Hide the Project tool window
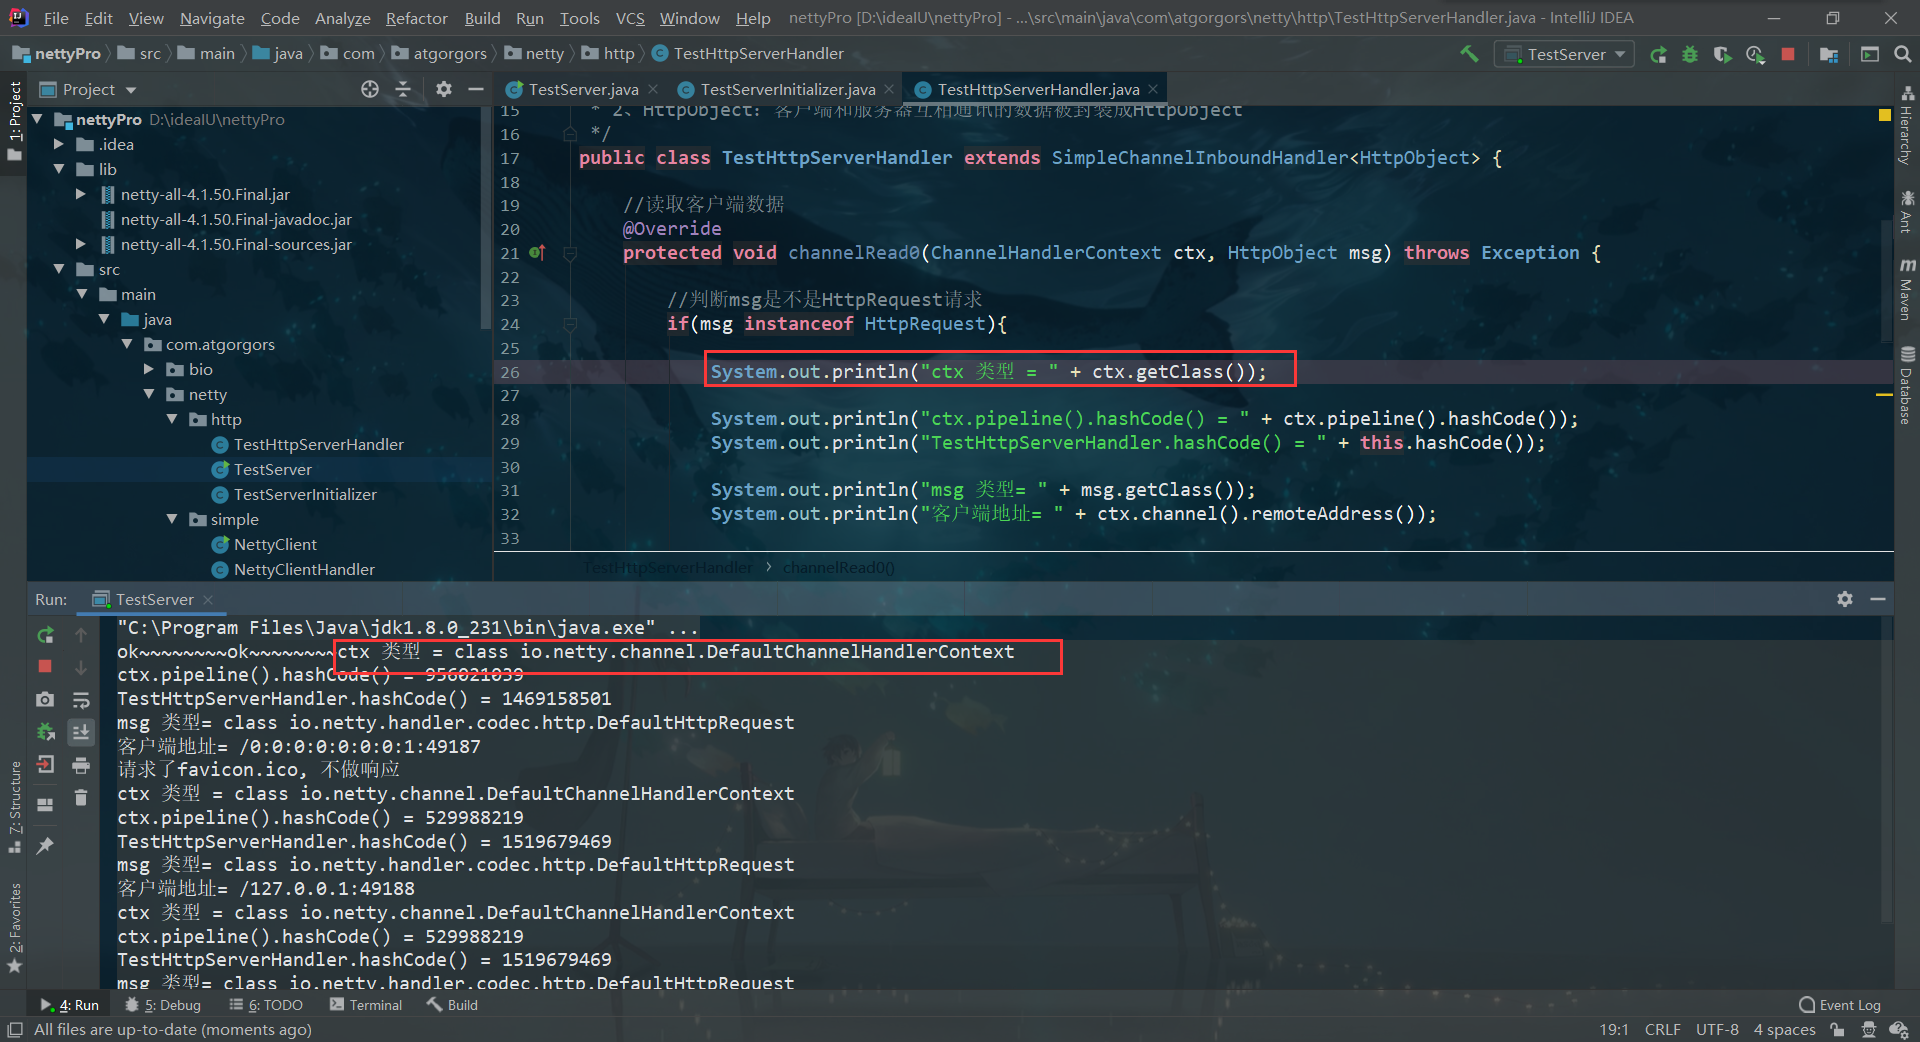The height and width of the screenshot is (1042, 1920). point(476,89)
